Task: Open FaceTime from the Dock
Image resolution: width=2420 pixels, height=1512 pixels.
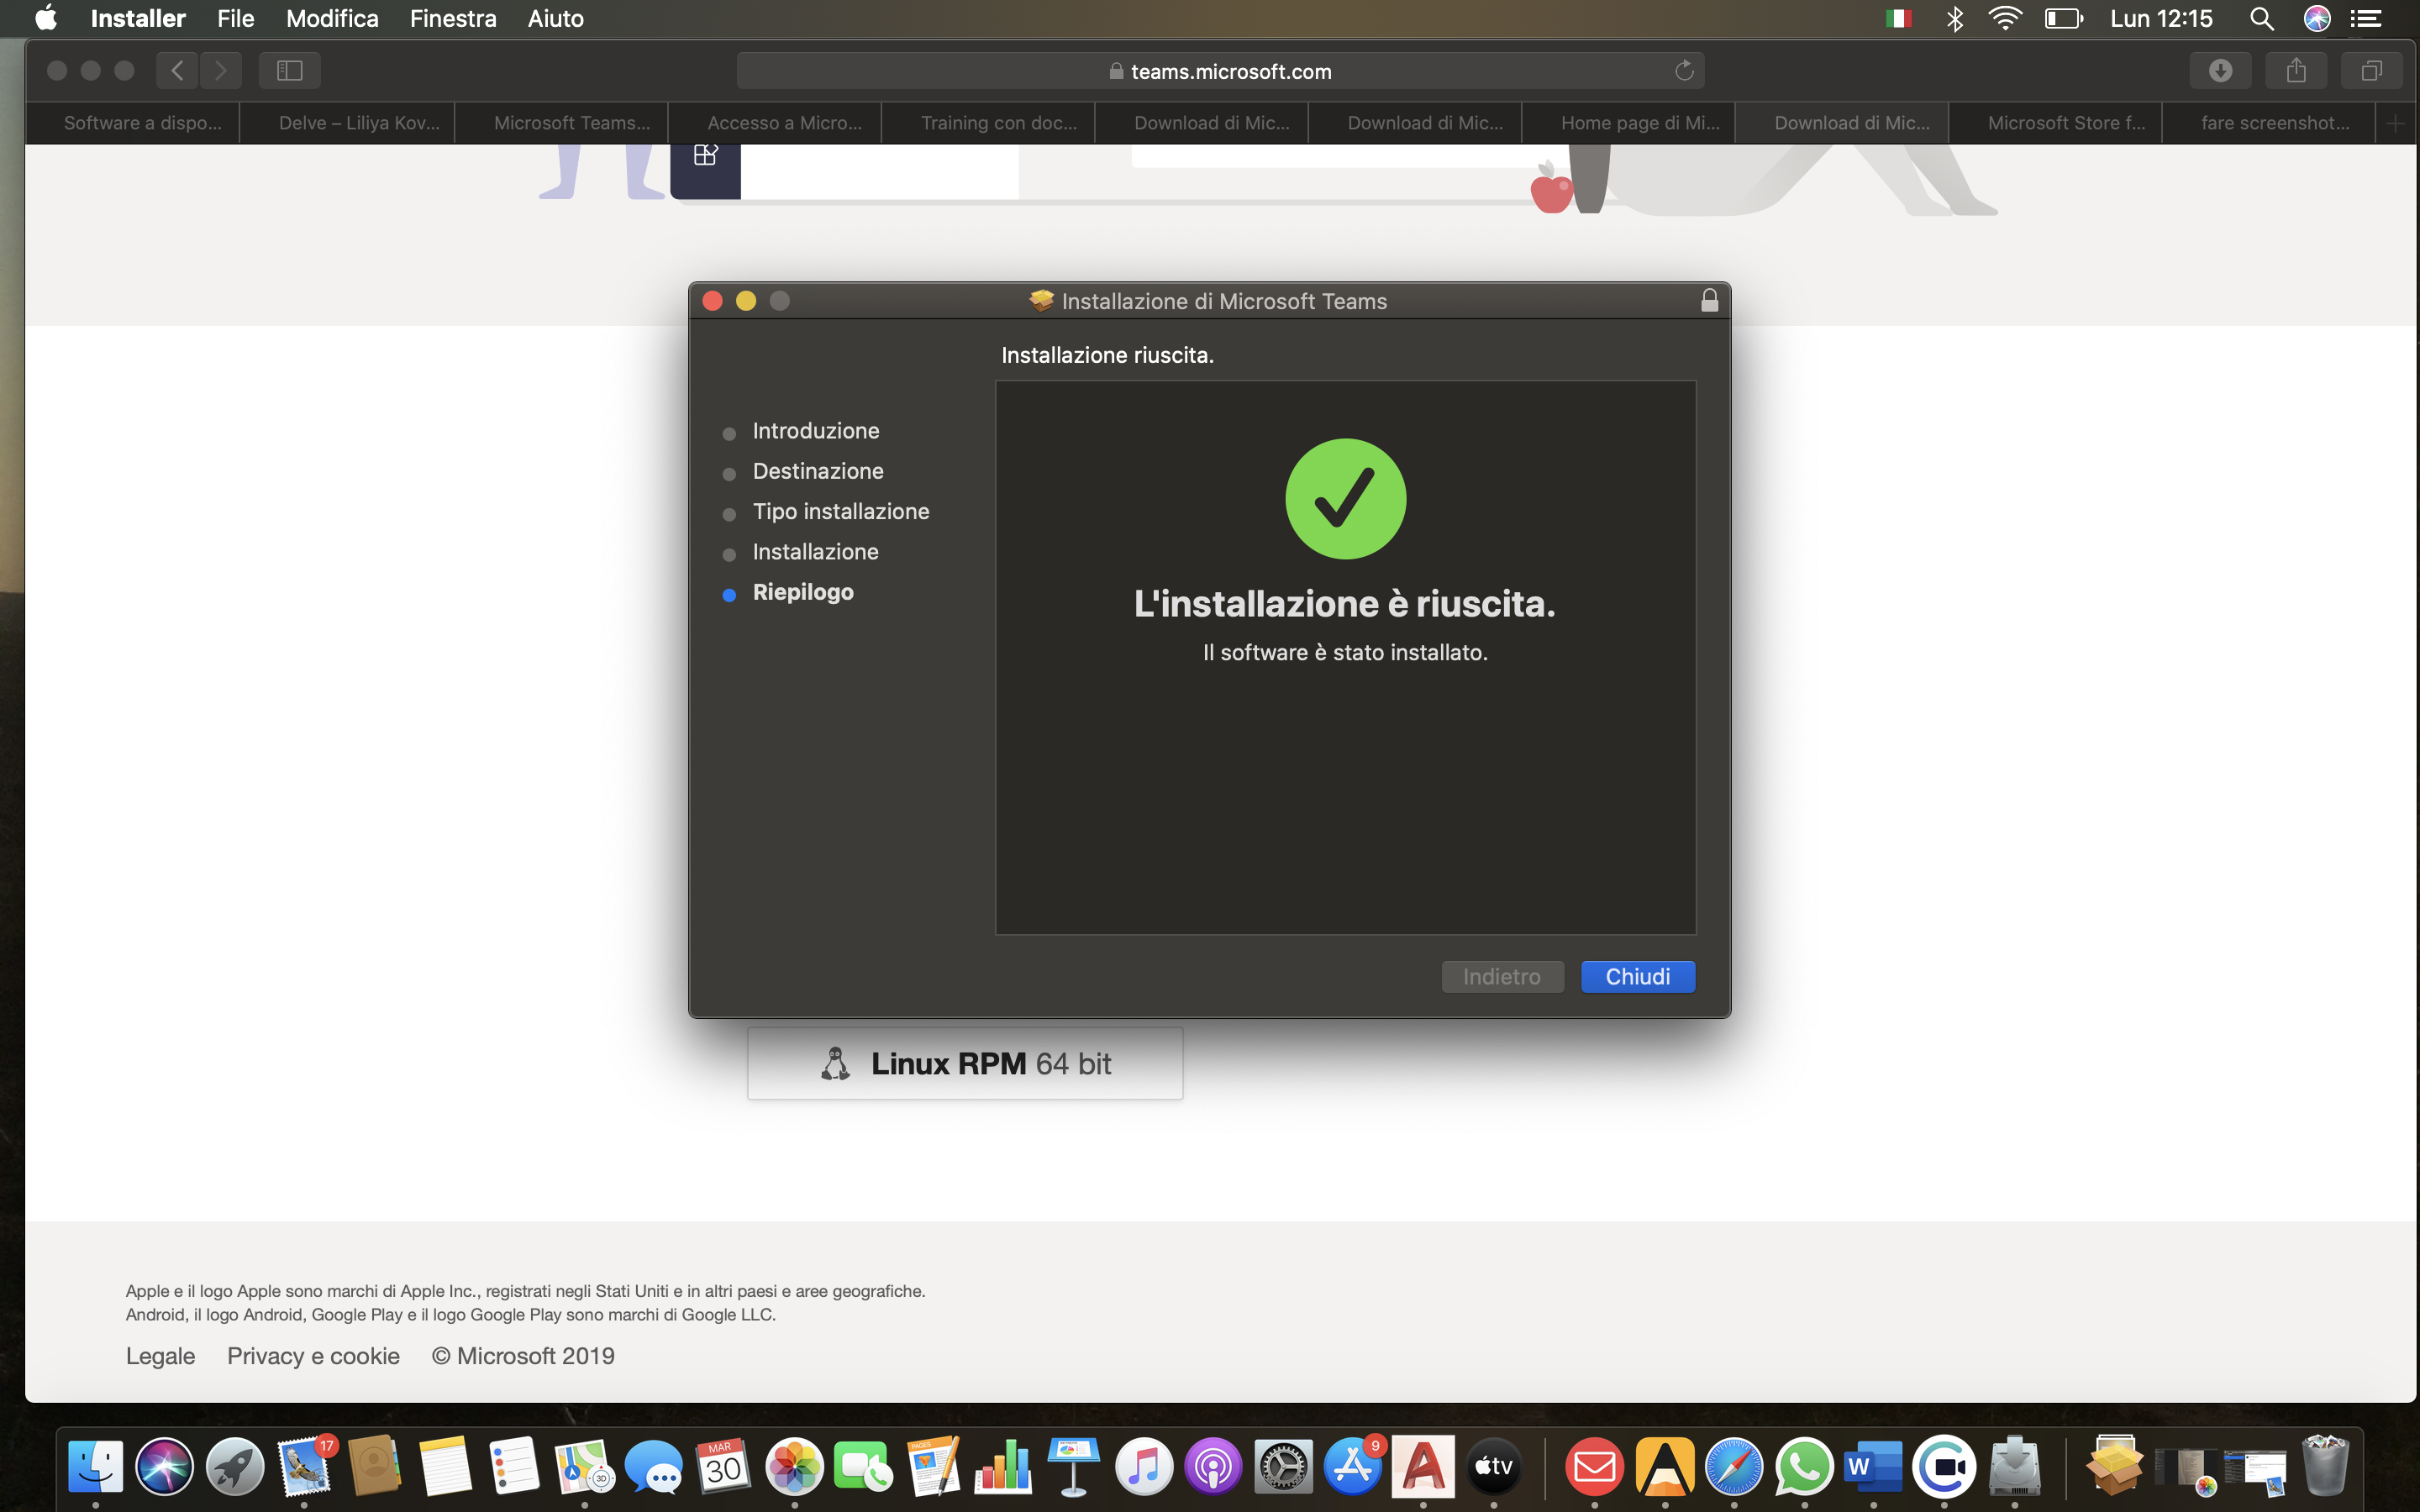Action: (x=863, y=1467)
